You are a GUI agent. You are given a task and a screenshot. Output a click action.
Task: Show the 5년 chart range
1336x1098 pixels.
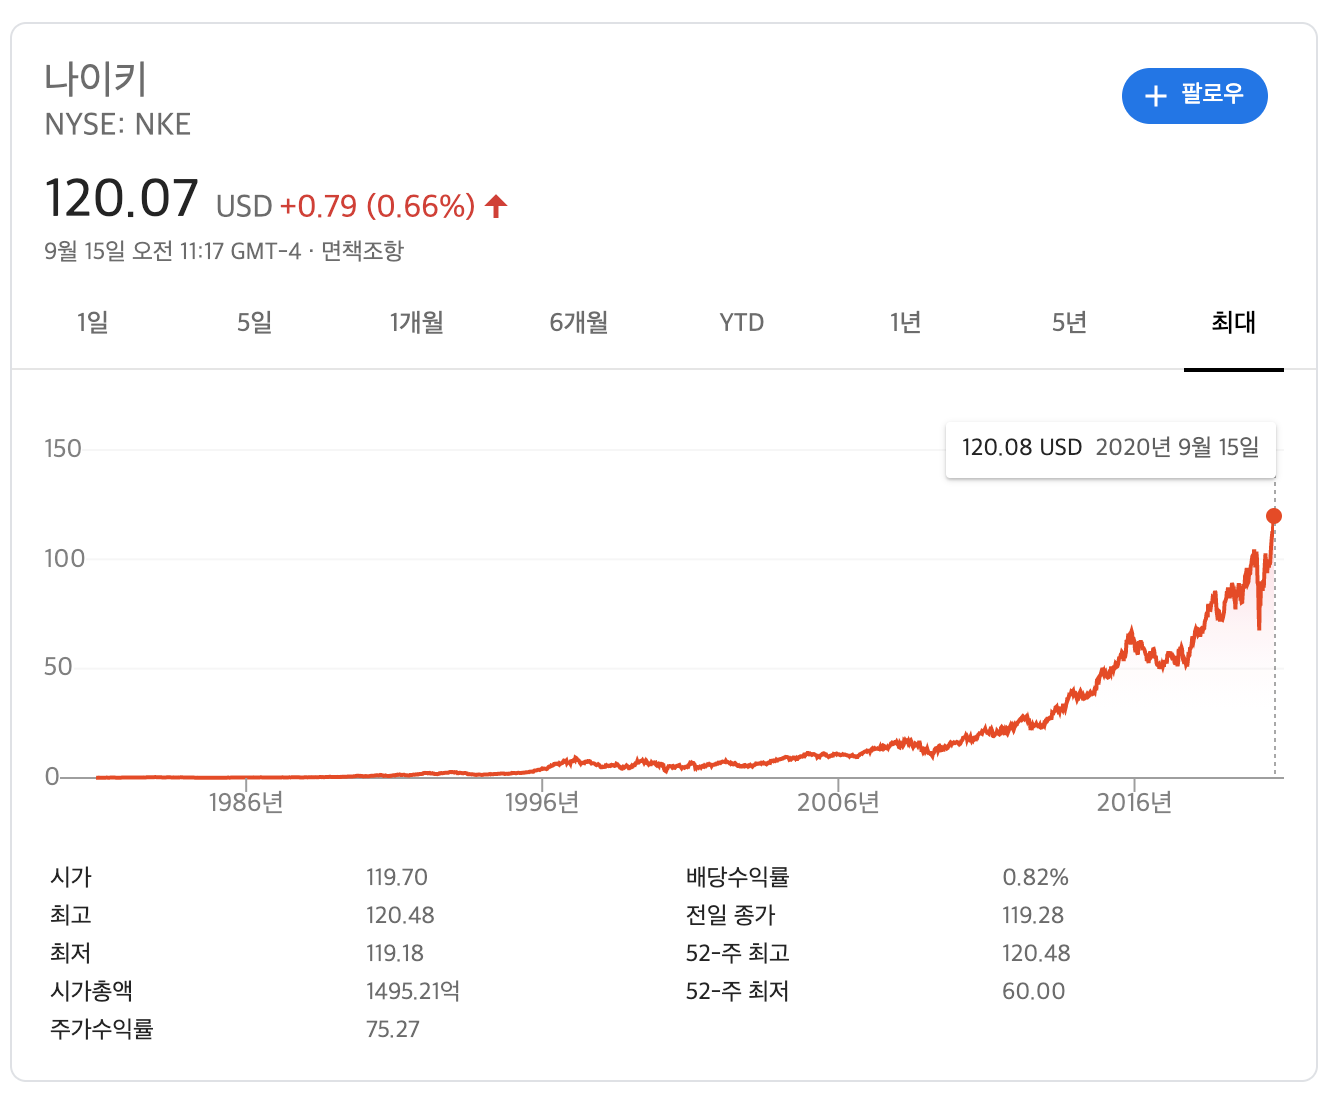point(1069,322)
